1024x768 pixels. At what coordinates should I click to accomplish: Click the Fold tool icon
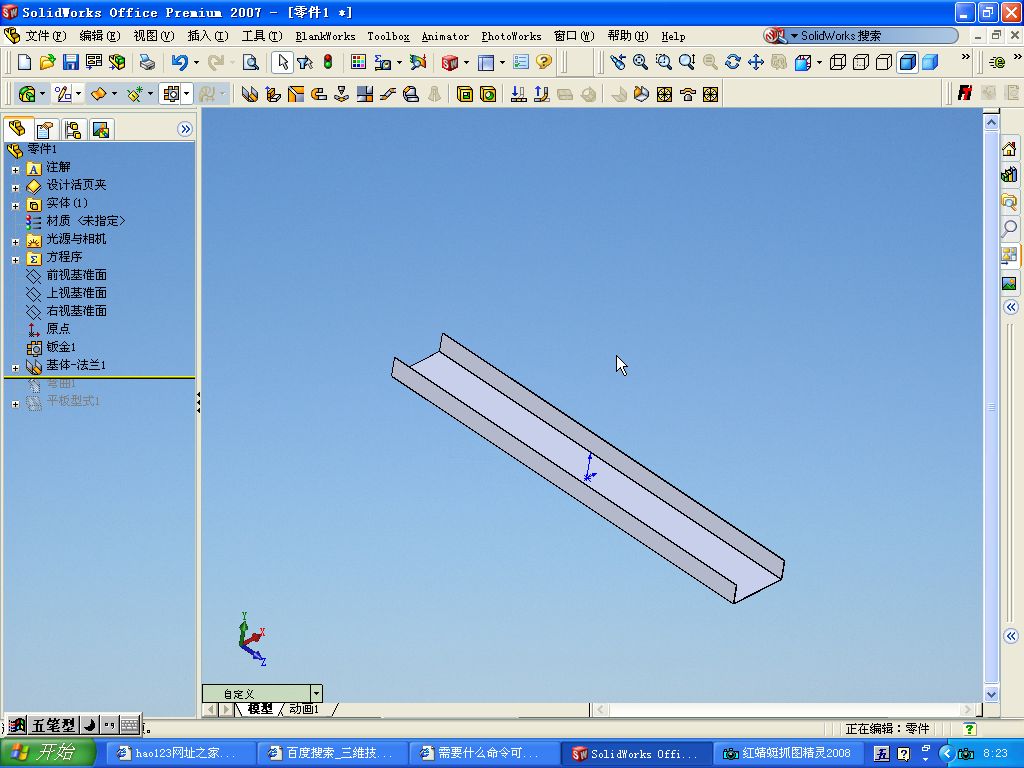click(541, 95)
